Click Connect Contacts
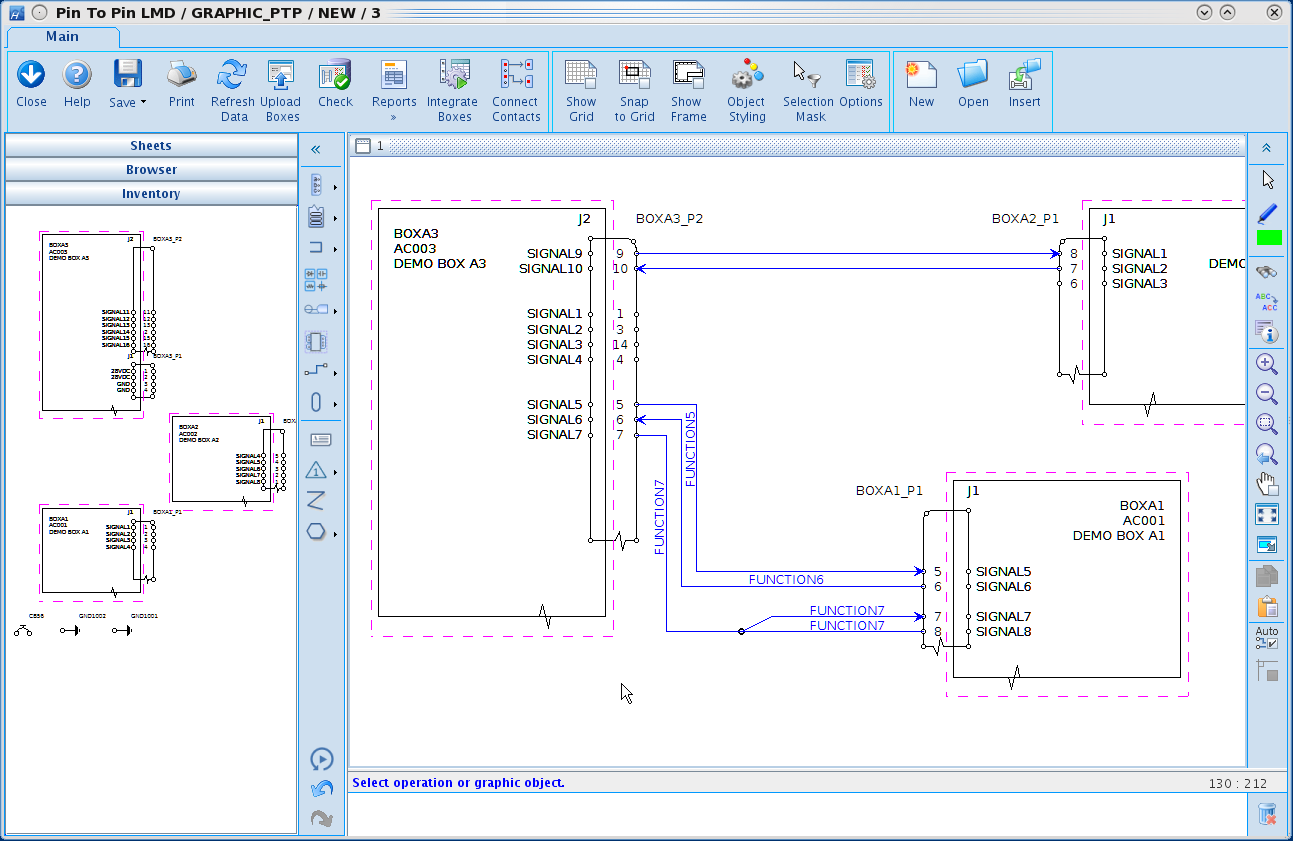 point(516,91)
